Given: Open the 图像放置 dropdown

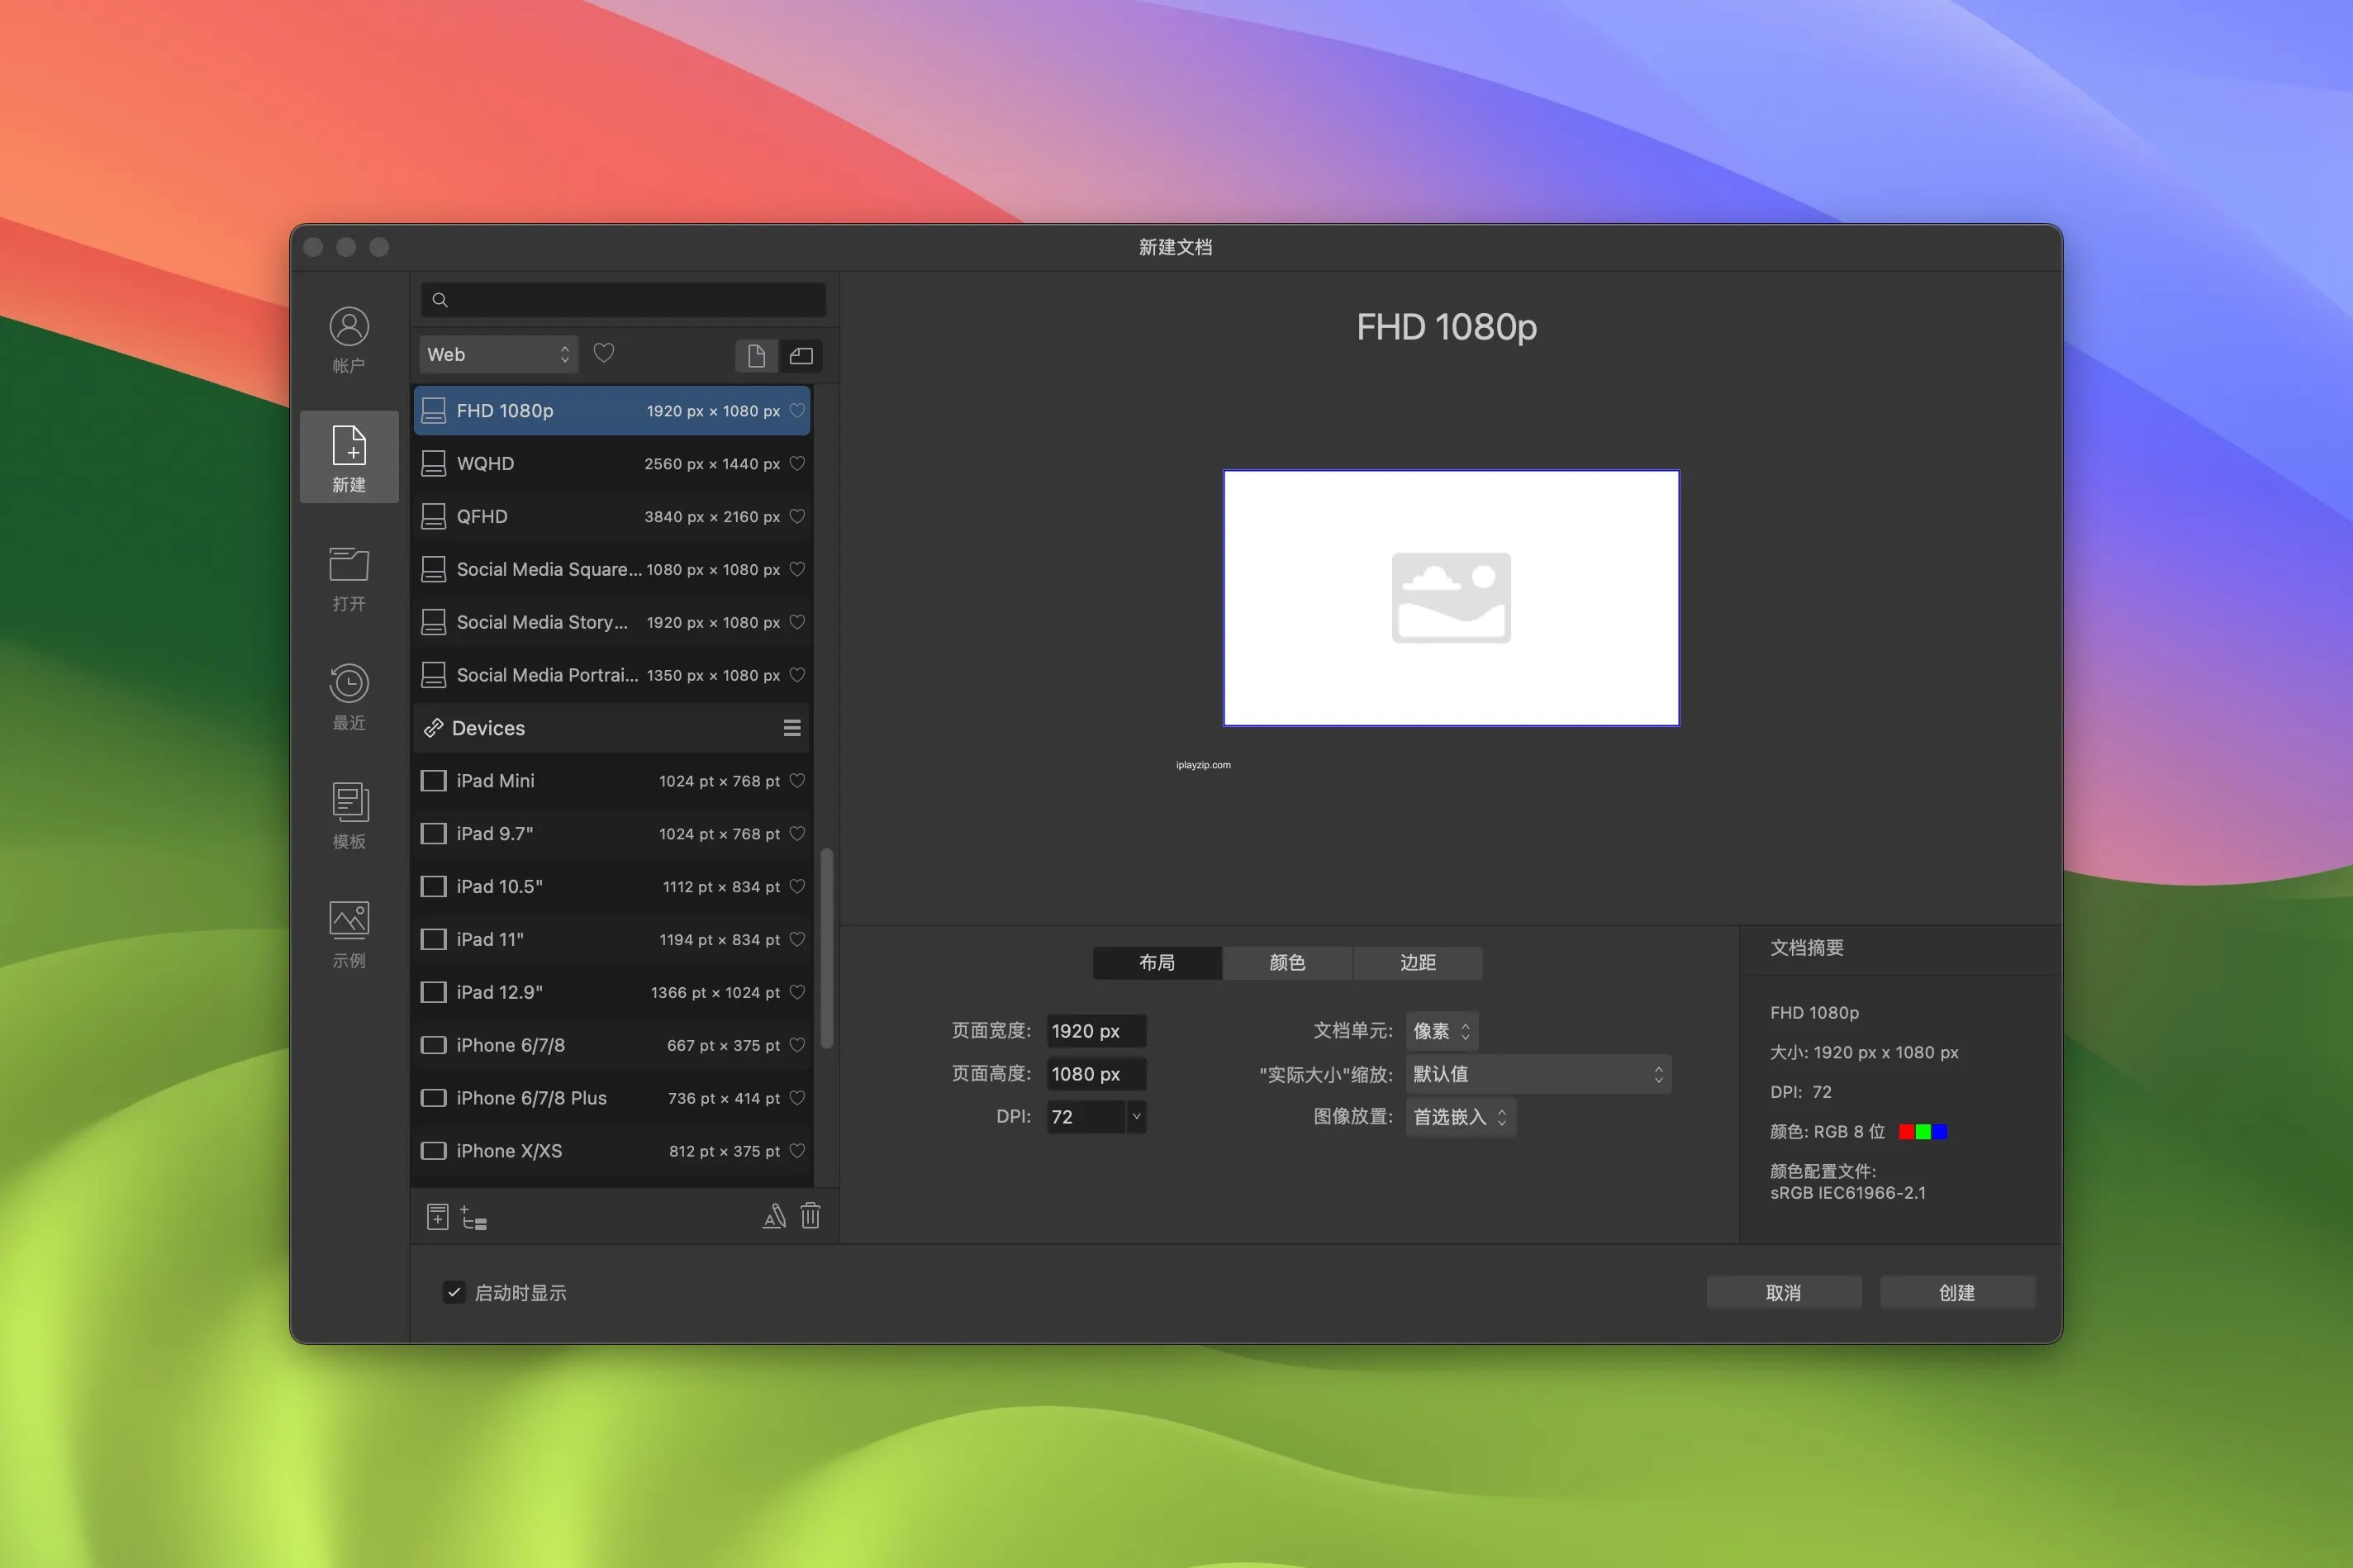Looking at the screenshot, I should tap(1460, 1117).
